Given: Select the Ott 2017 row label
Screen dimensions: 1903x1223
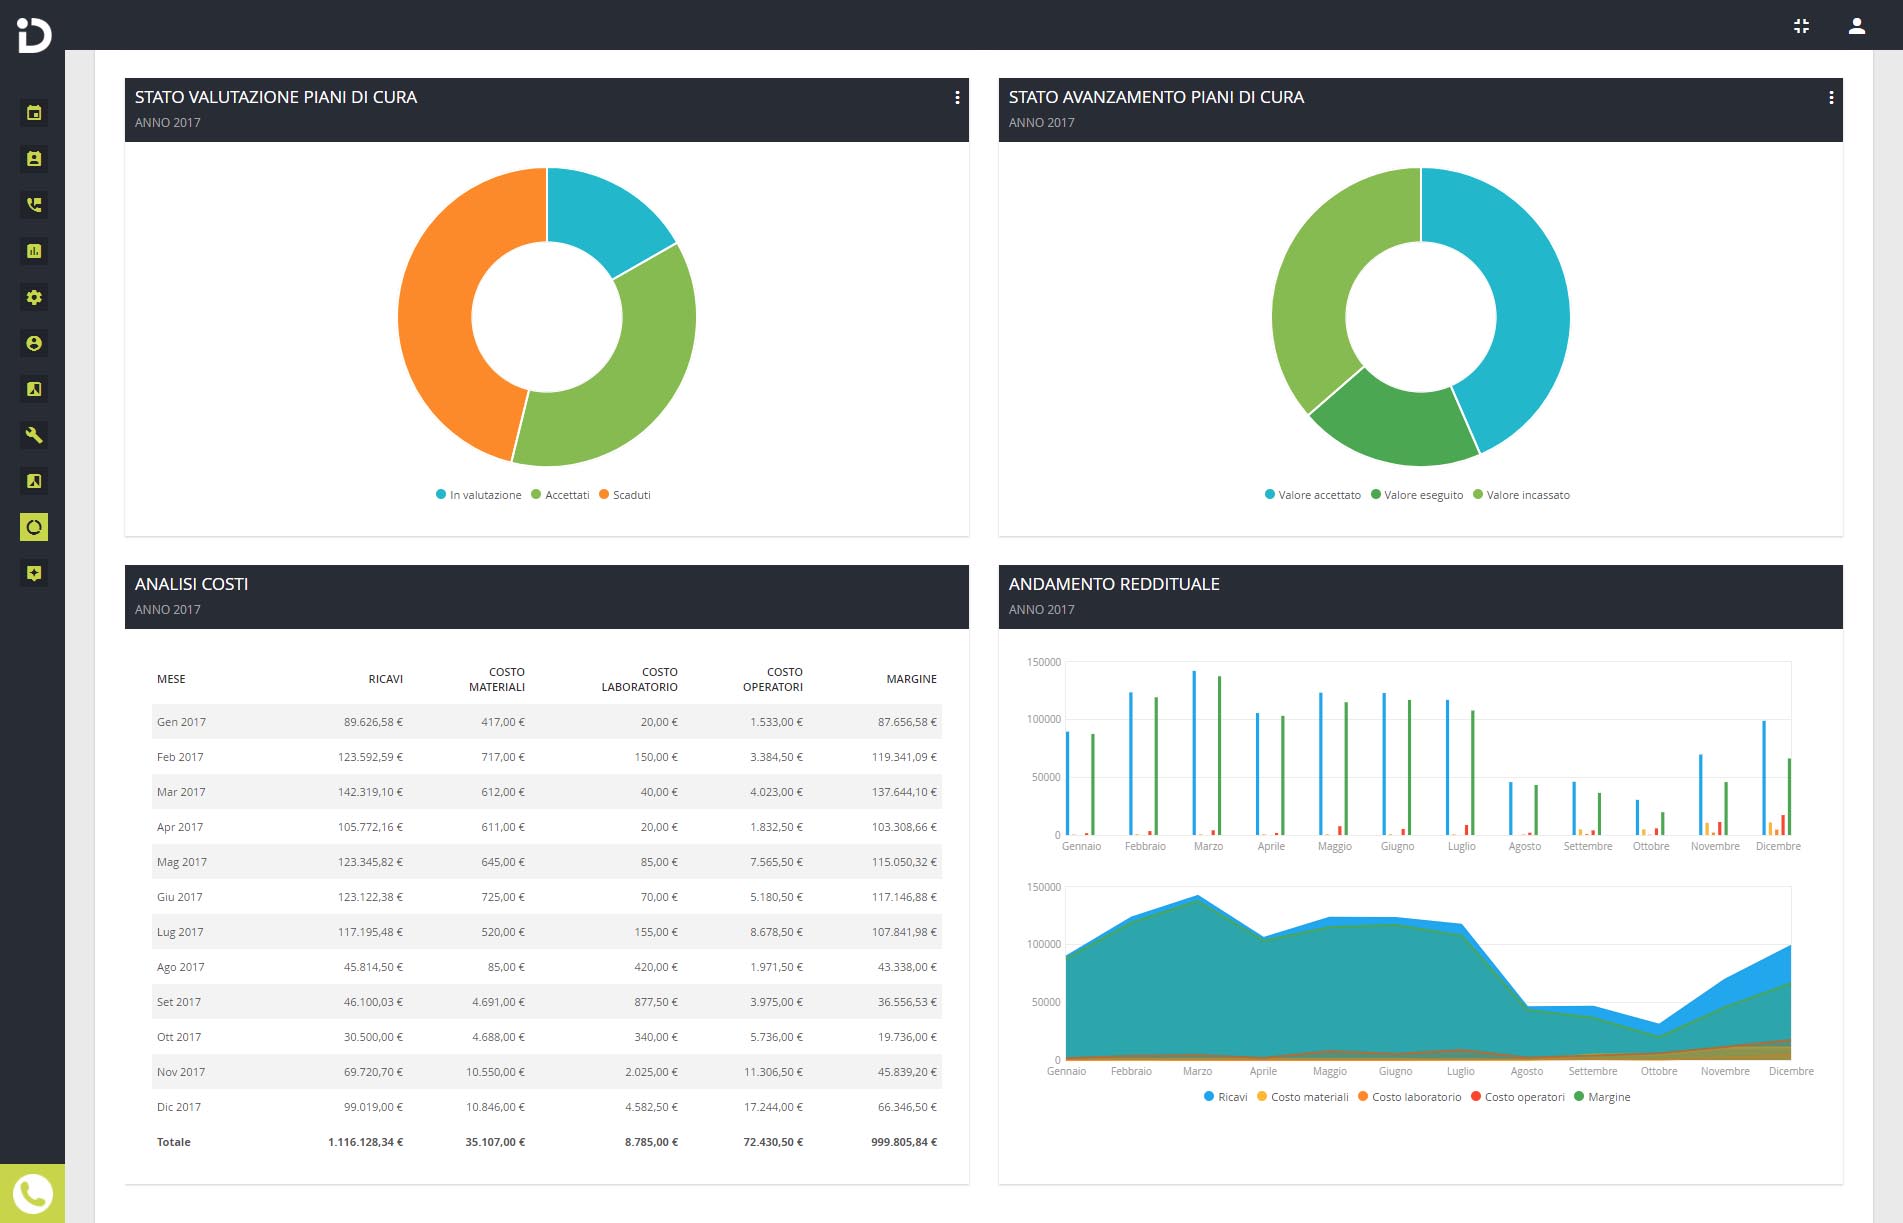Looking at the screenshot, I should [179, 1037].
